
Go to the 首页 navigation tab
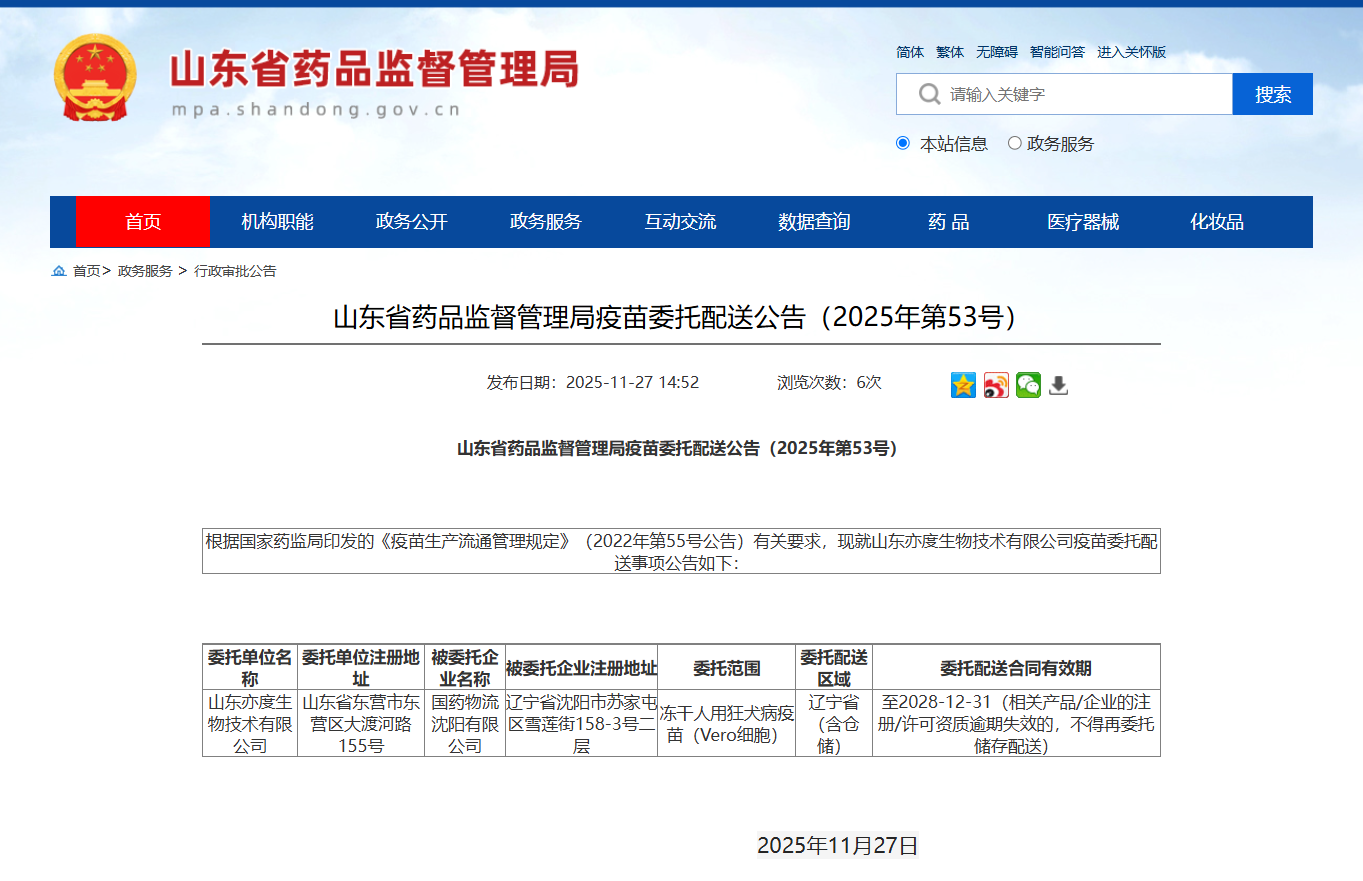pos(142,222)
